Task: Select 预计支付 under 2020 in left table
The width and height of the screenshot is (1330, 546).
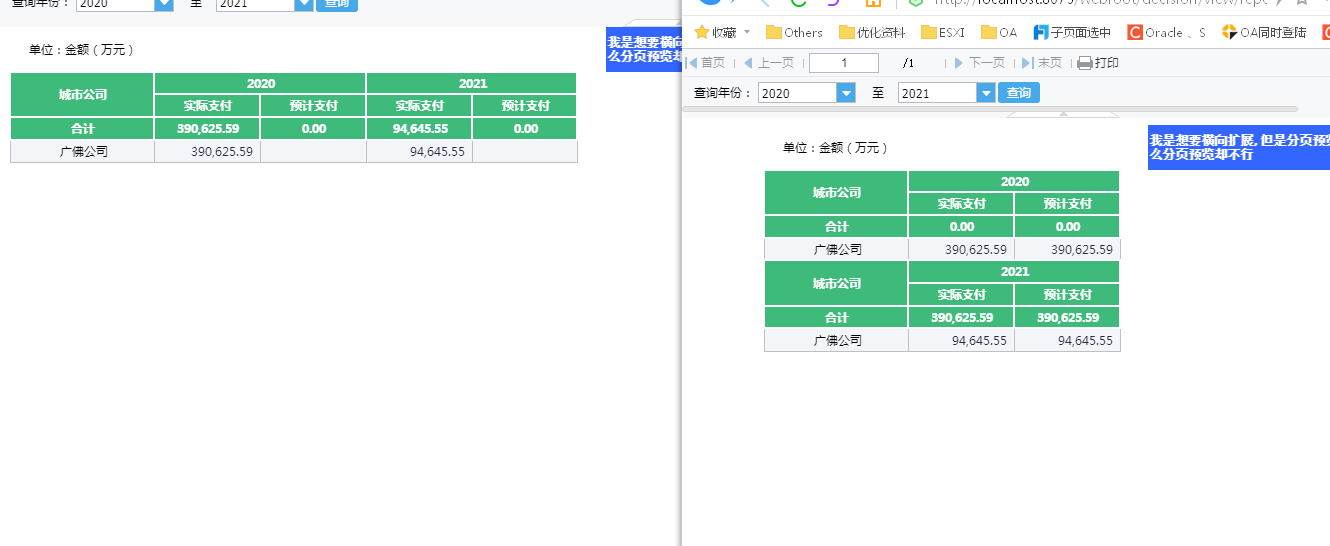Action: (313, 106)
